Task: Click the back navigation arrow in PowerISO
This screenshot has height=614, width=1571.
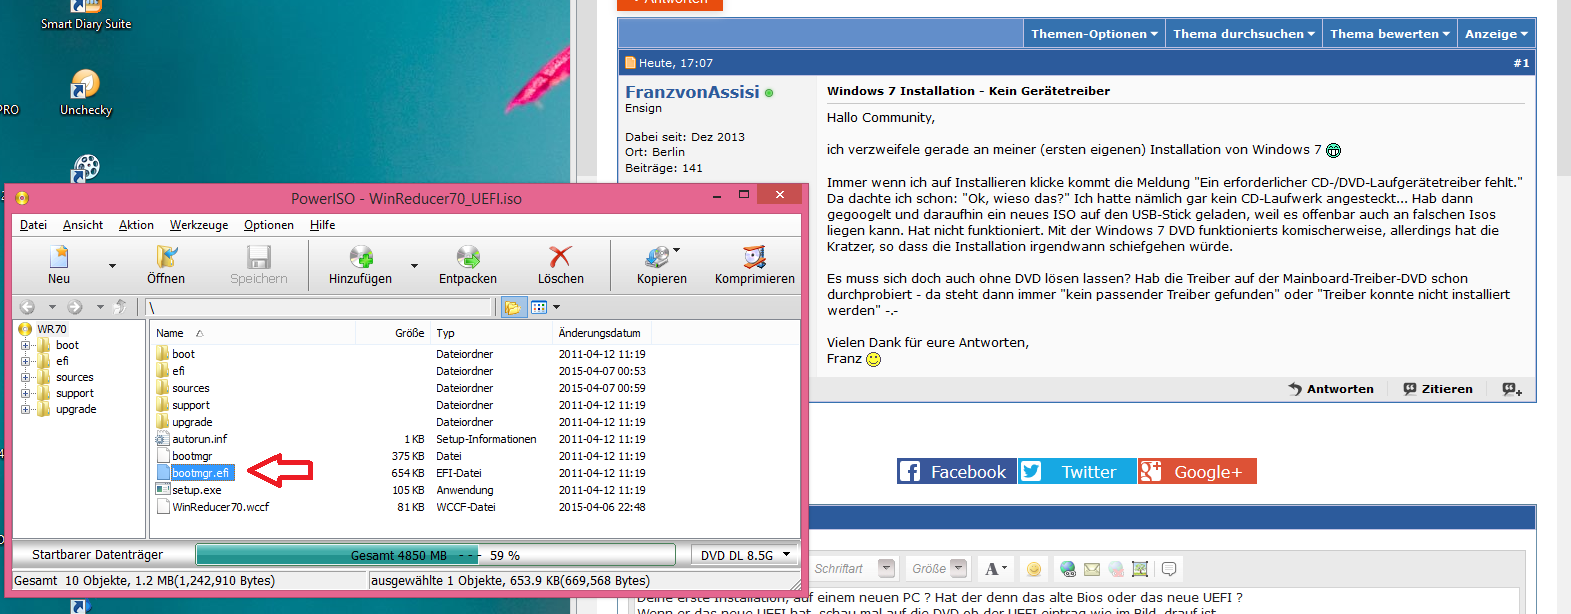Action: point(28,307)
